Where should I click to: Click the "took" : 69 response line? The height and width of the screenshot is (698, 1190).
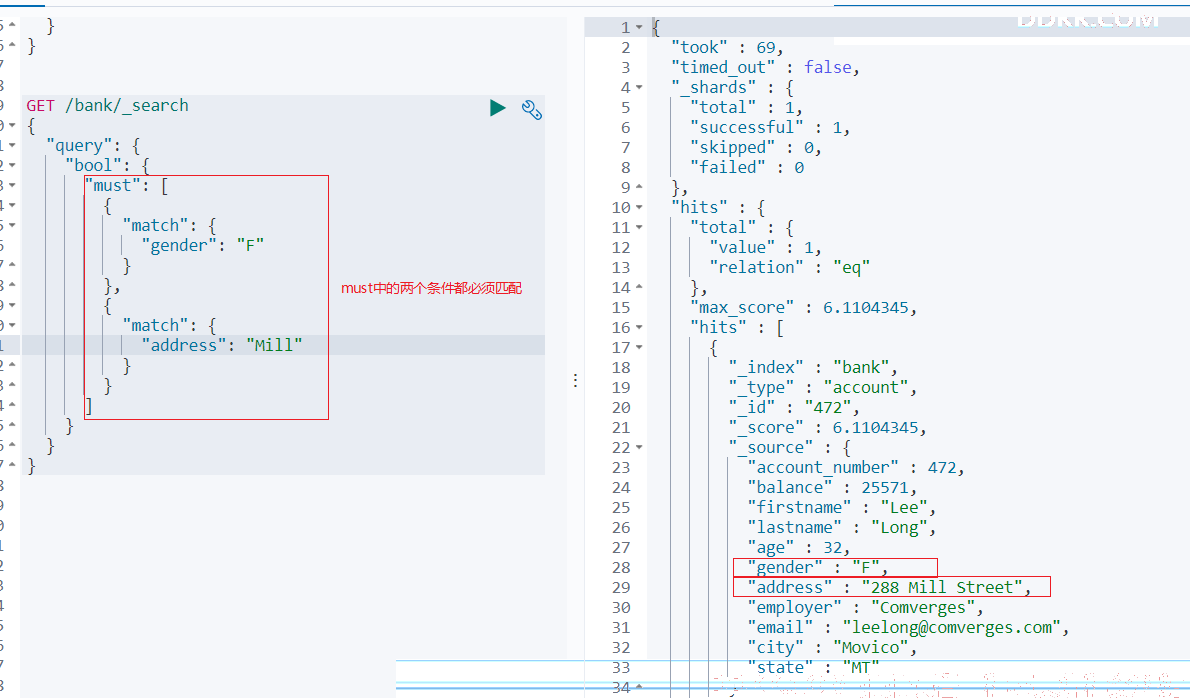[727, 47]
